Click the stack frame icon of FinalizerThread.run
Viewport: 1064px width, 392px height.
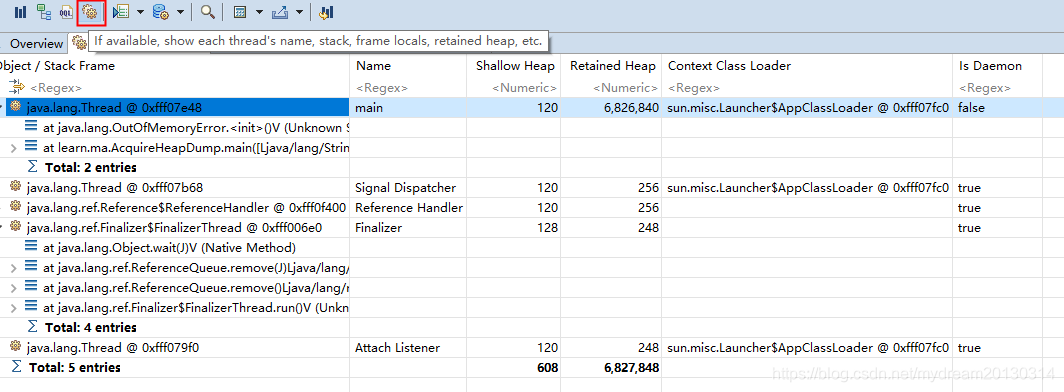pos(31,307)
